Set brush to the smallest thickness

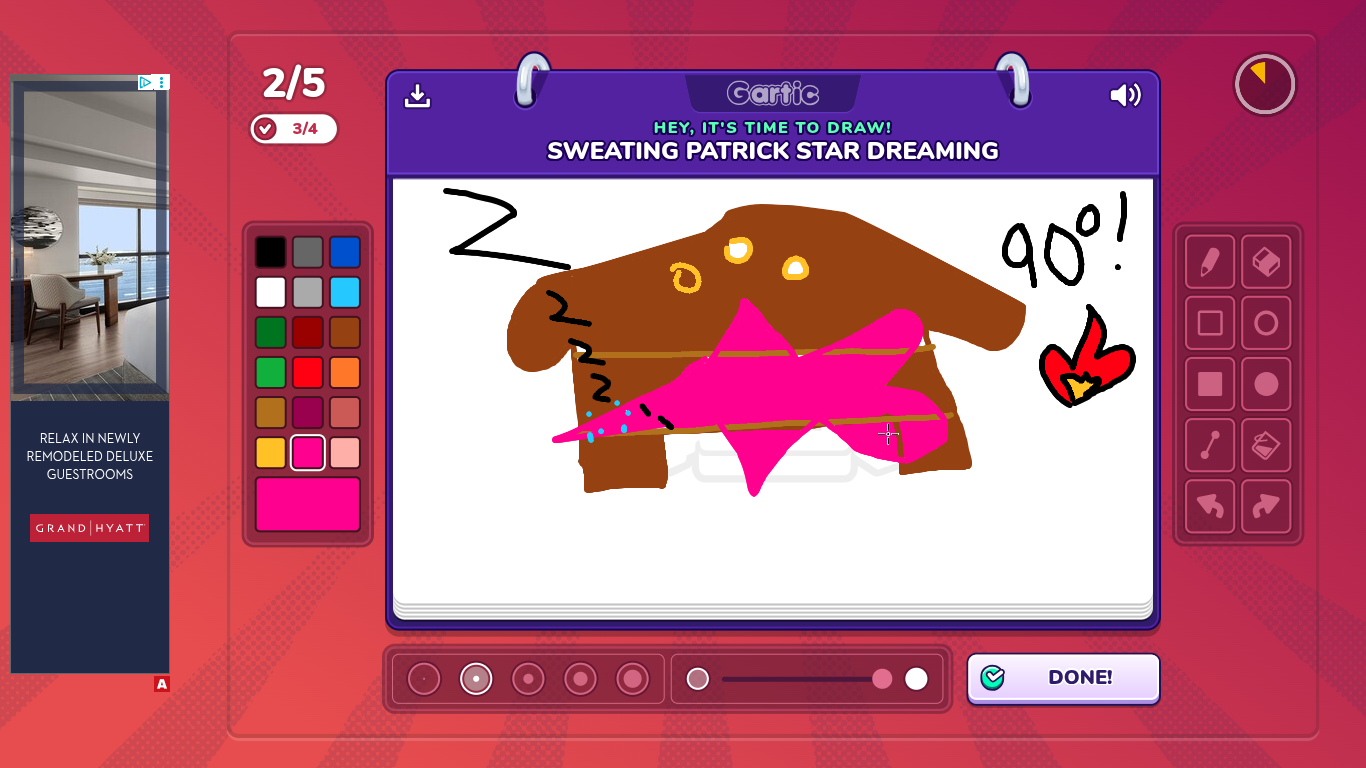pos(424,679)
